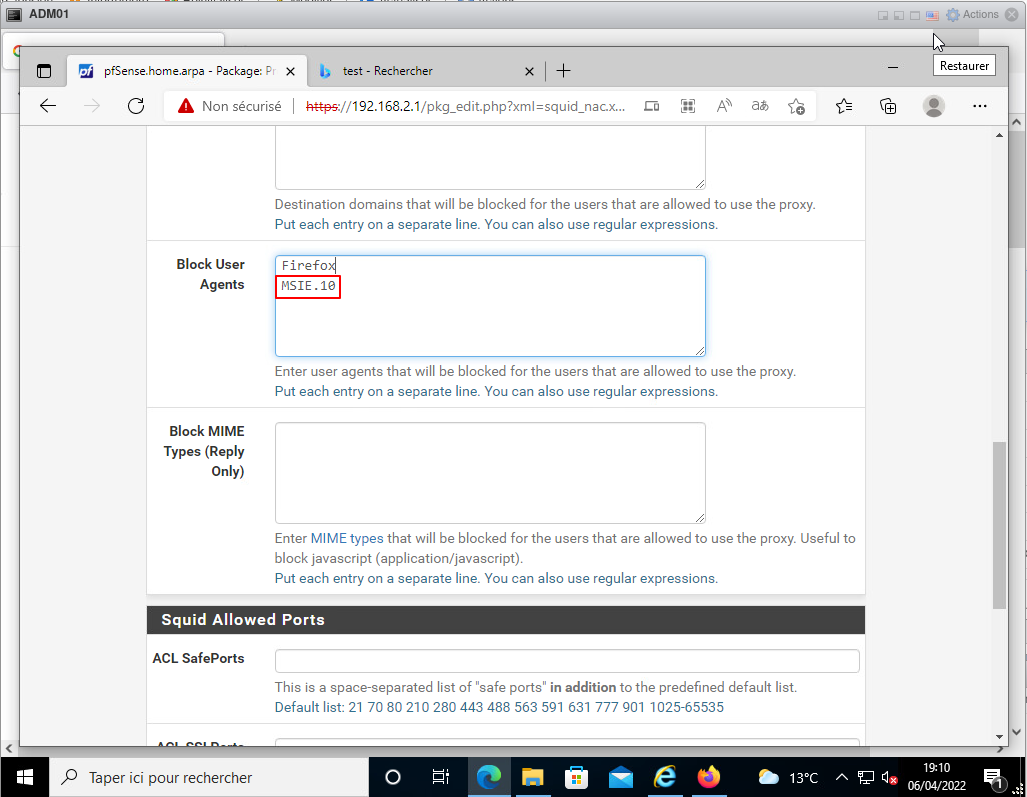Focus the ACL SafePorts input field
1027x797 pixels.
coord(567,661)
